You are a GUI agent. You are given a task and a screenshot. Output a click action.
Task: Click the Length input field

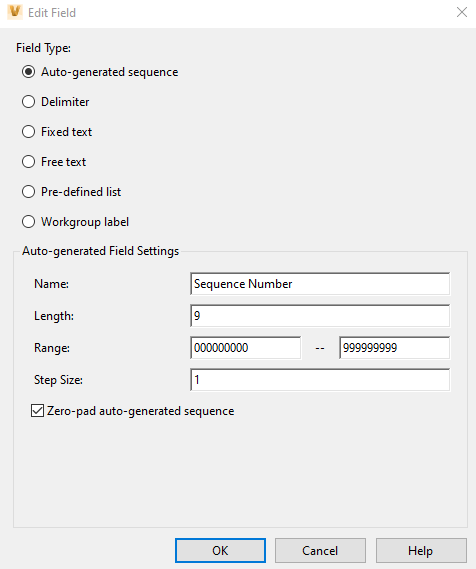(x=320, y=316)
